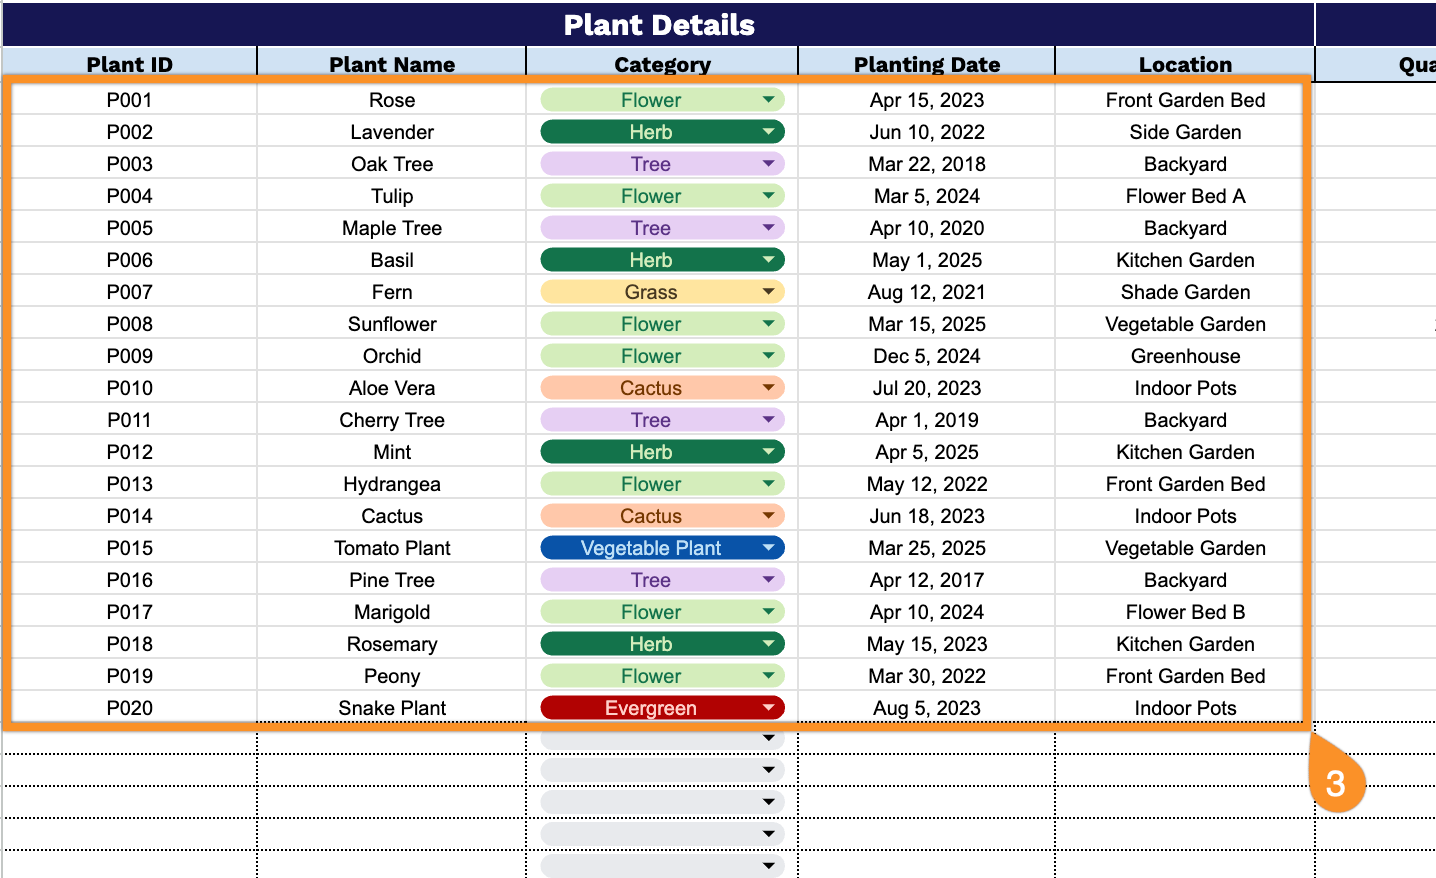
Task: Select the Plant ID column header
Action: [x=129, y=63]
